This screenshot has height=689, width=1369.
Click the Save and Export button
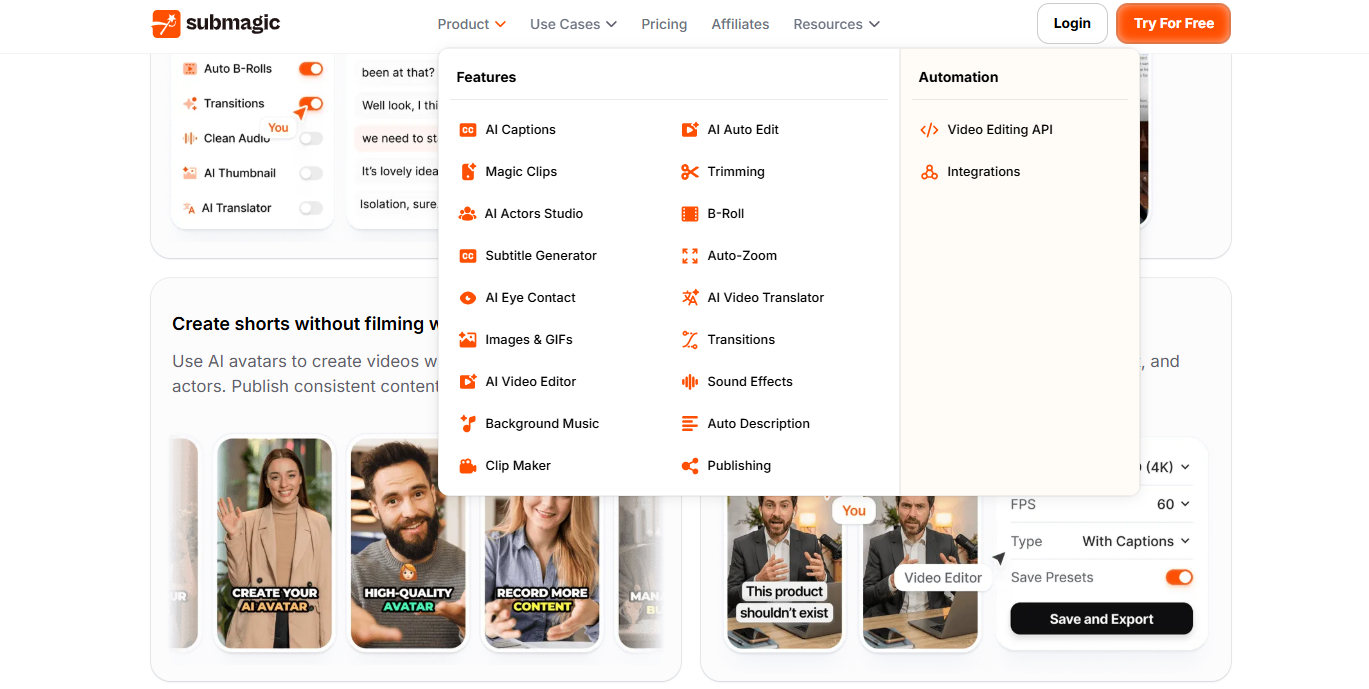[1101, 619]
